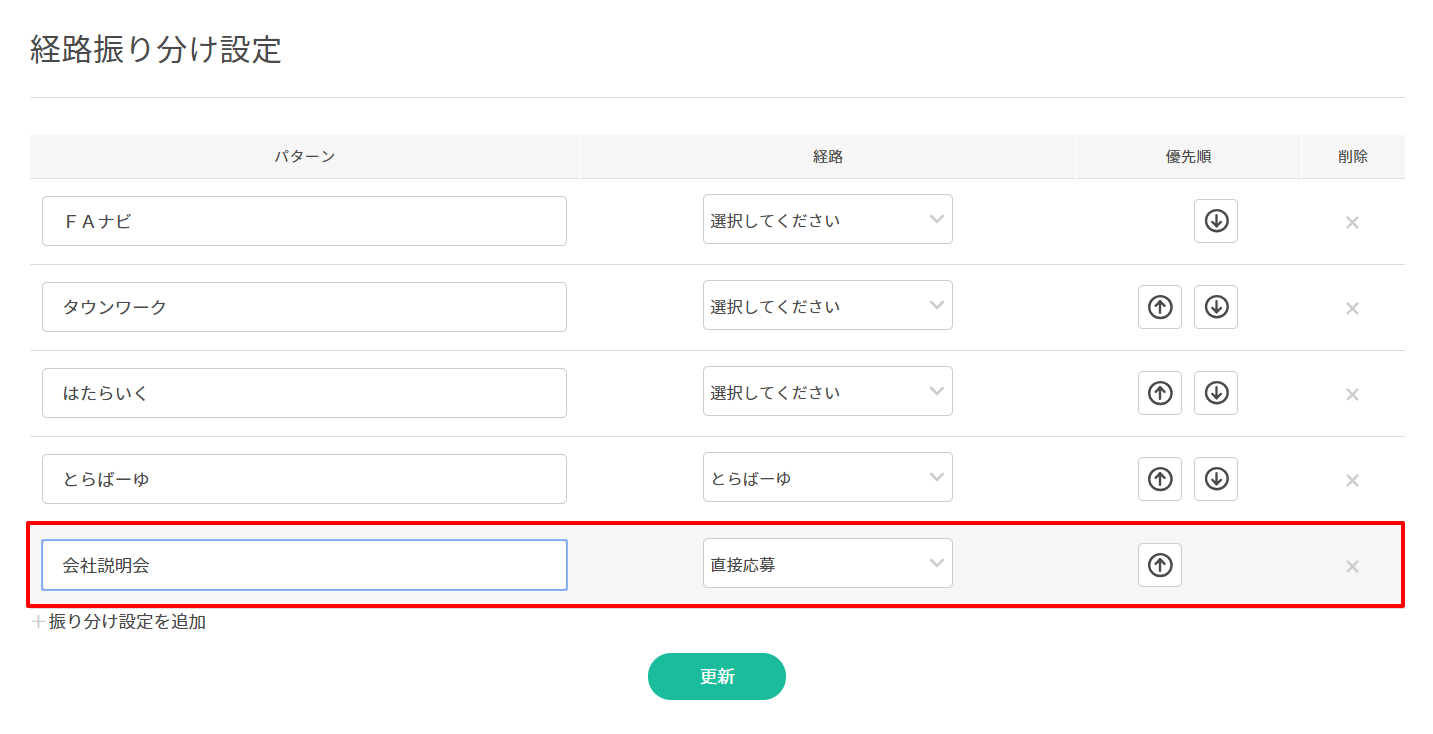Screen dimensions: 1433x734
Task: Remove the はたらいく pattern row
Action: [1352, 394]
